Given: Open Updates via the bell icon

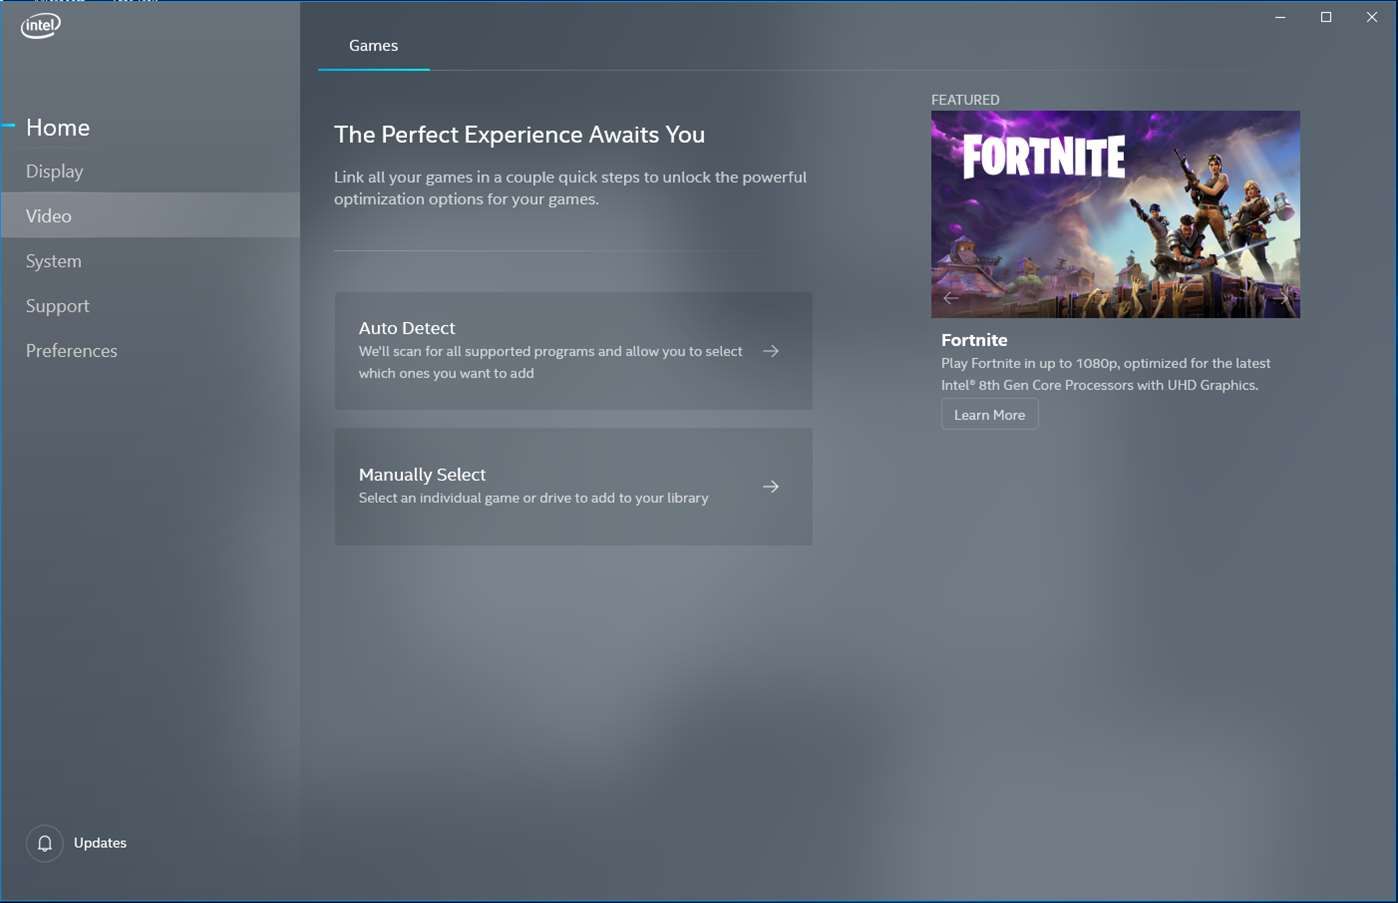Looking at the screenshot, I should click(x=44, y=843).
